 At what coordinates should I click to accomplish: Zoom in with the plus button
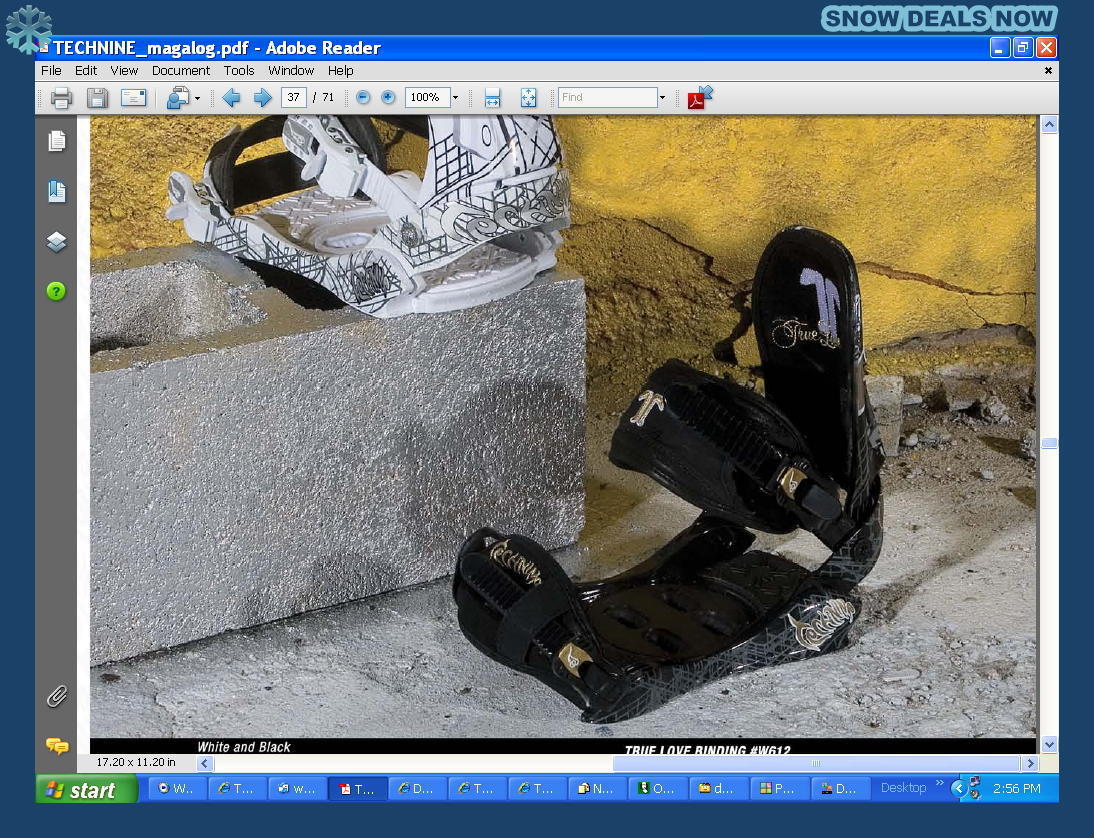click(389, 98)
